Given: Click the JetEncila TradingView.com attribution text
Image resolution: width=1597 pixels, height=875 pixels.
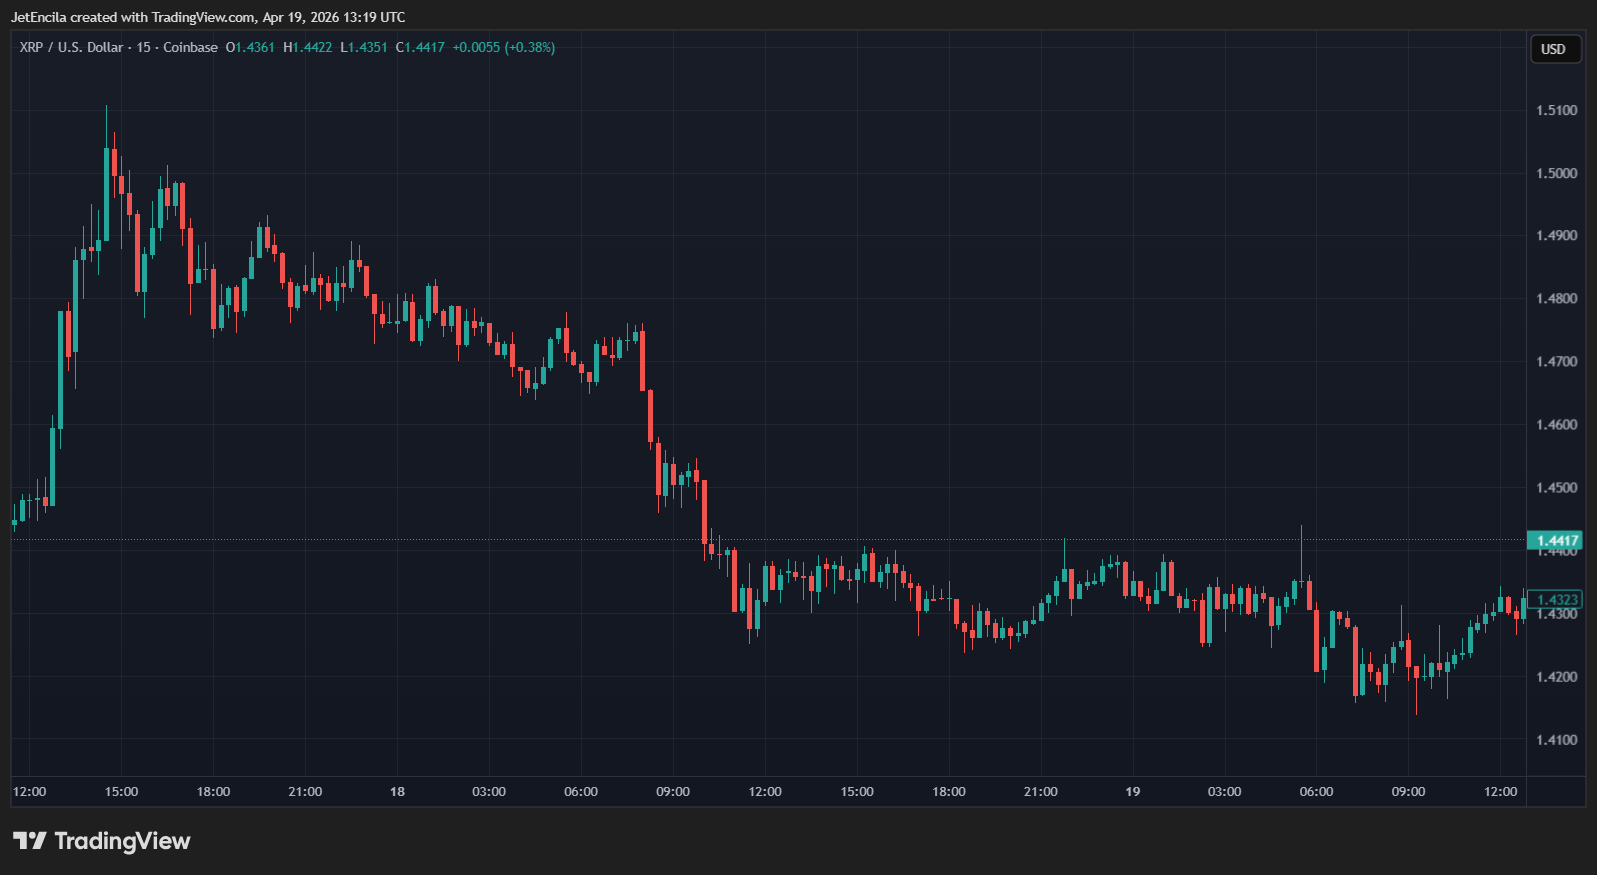Looking at the screenshot, I should point(207,17).
